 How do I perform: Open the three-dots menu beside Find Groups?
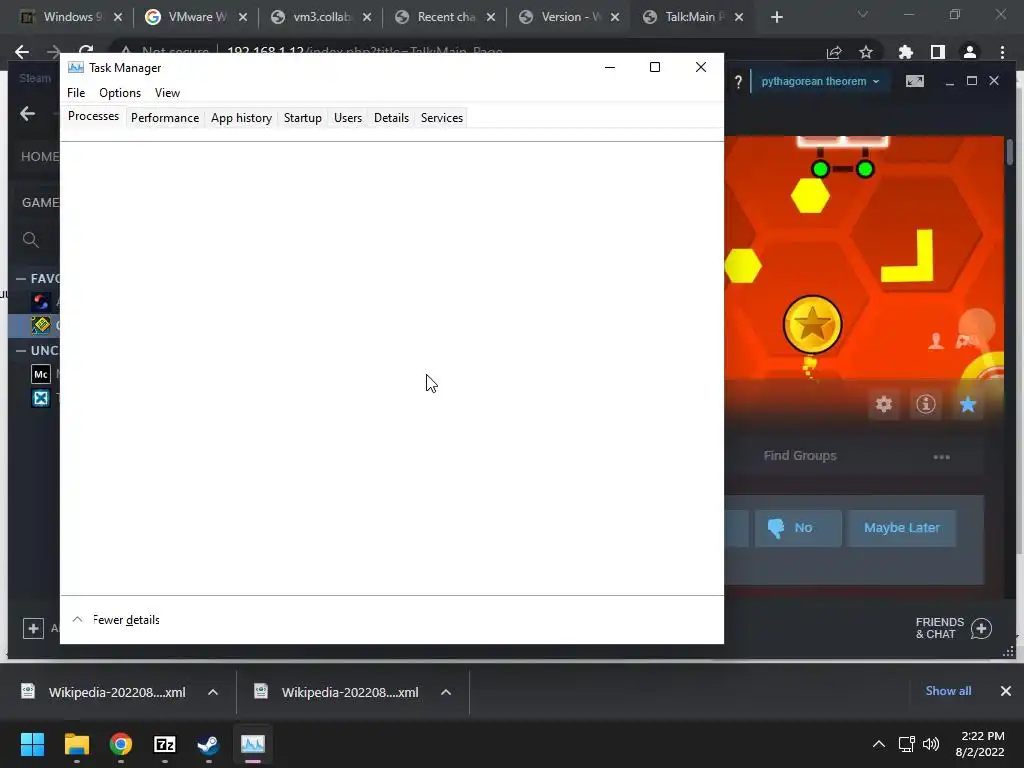coord(941,456)
